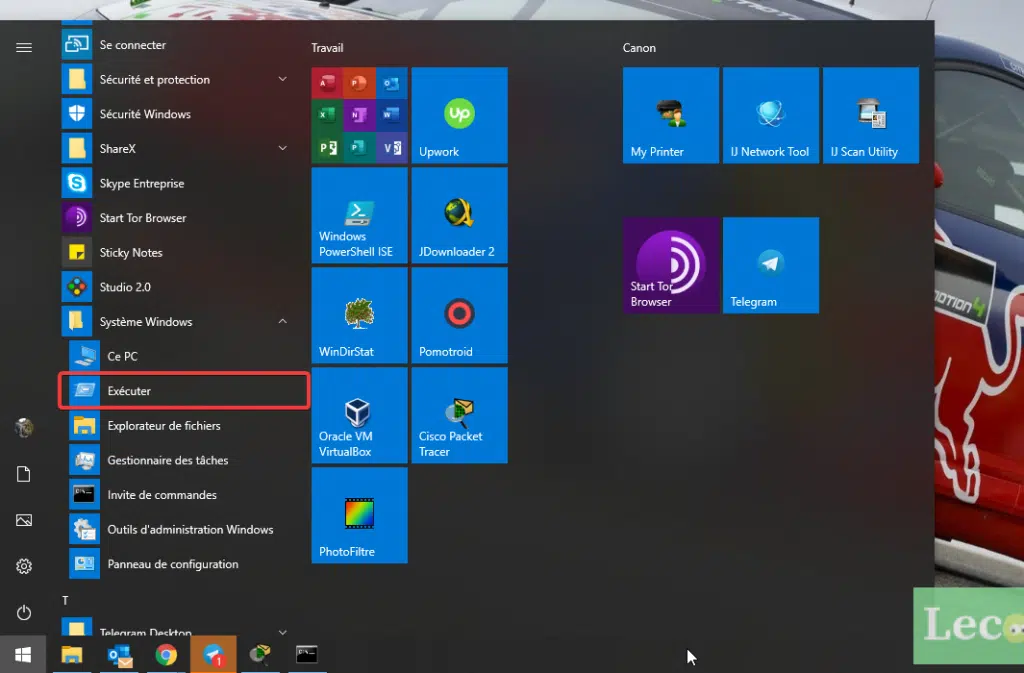Open IJ Network Tool tile
The width and height of the screenshot is (1024, 673).
coord(771,115)
